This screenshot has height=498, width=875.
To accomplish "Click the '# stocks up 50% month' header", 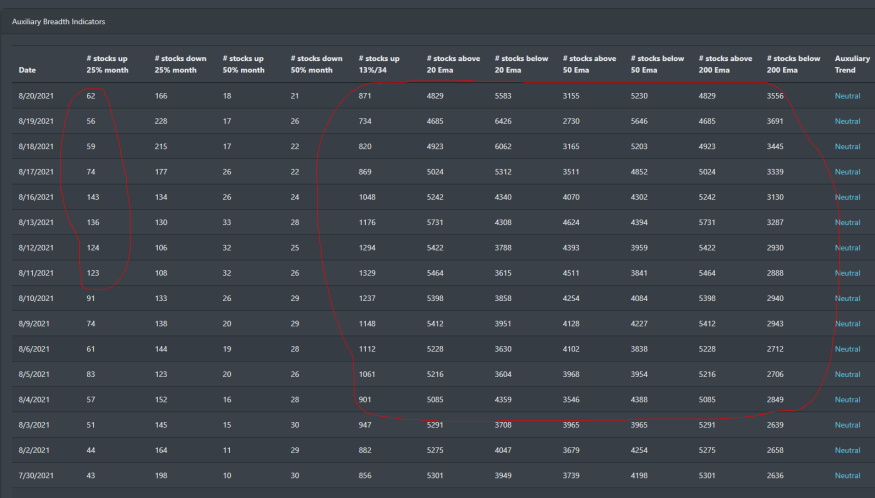I will 243,64.
